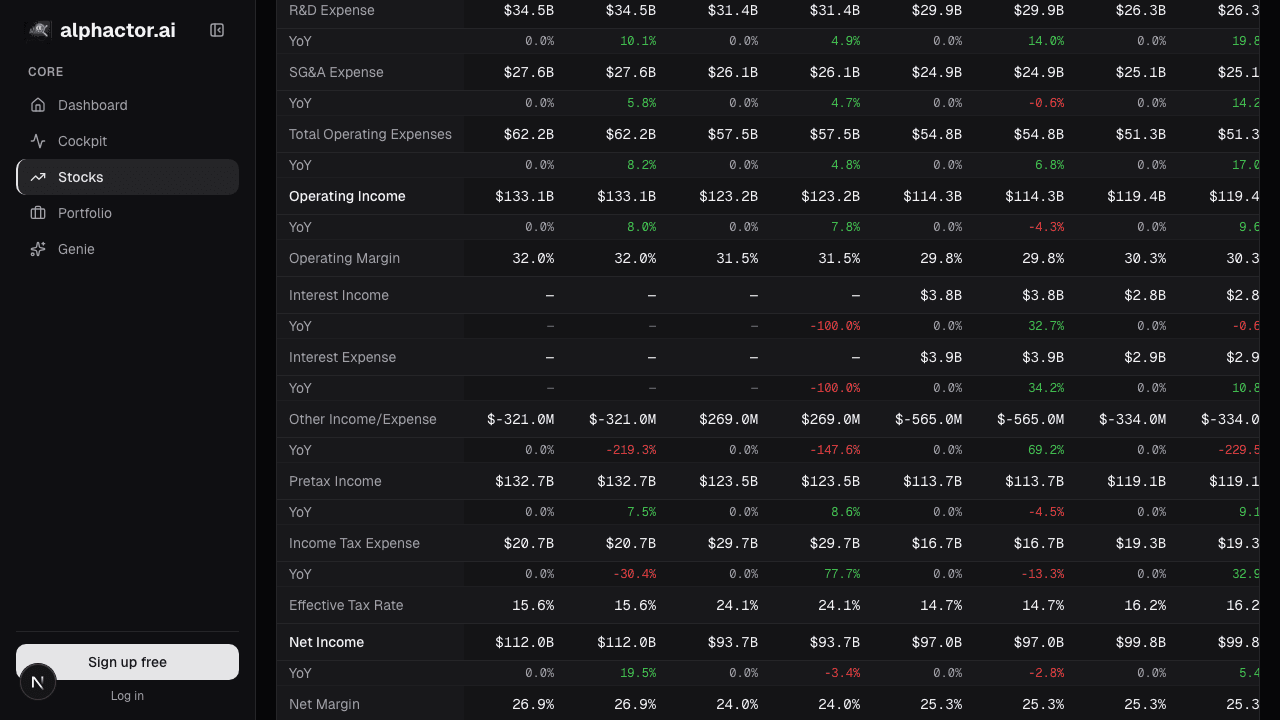The width and height of the screenshot is (1280, 720).
Task: Click the 69.2% Other Income YoY value
Action: pos(1046,450)
